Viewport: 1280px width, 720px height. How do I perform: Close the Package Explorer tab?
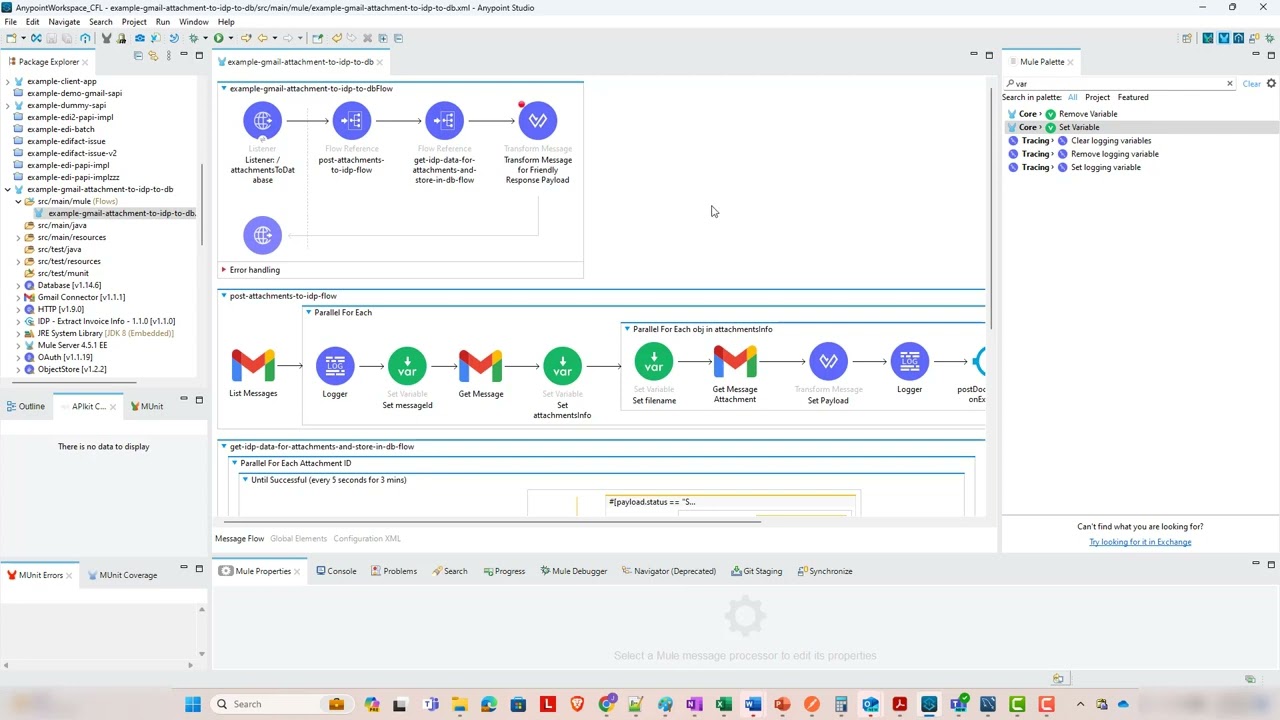coord(85,62)
